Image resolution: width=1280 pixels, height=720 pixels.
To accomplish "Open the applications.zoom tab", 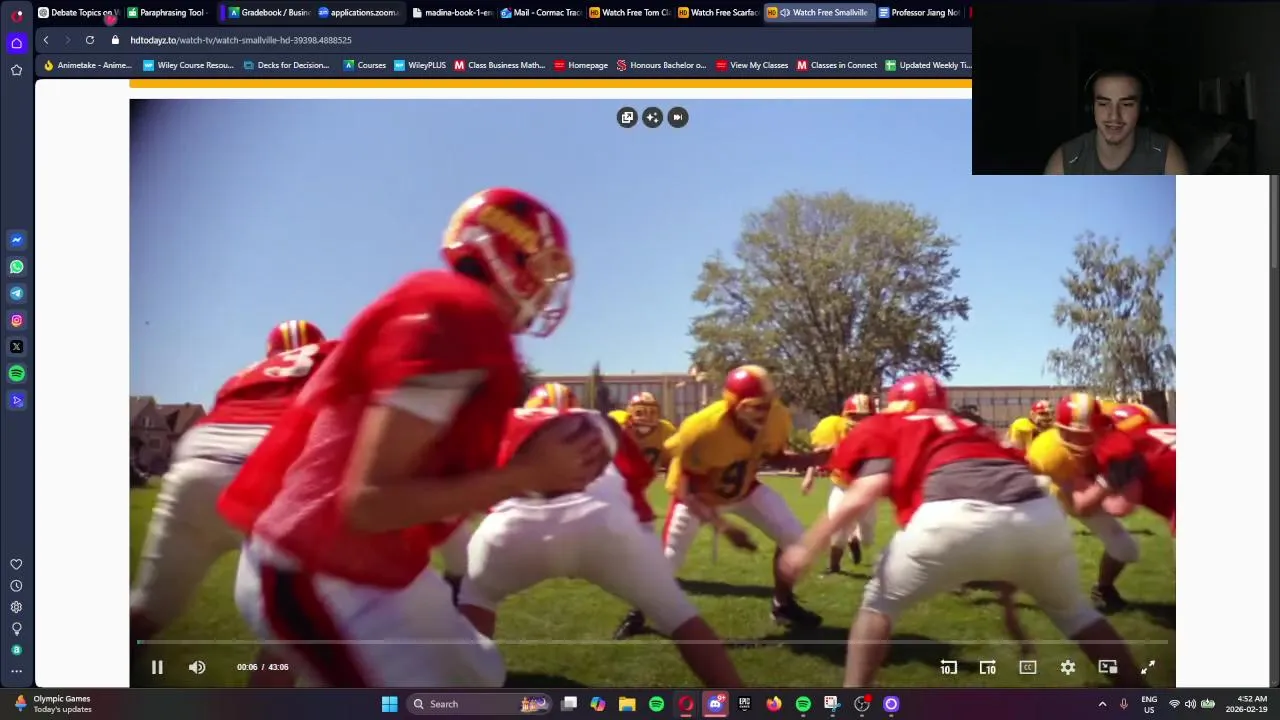I will [360, 12].
